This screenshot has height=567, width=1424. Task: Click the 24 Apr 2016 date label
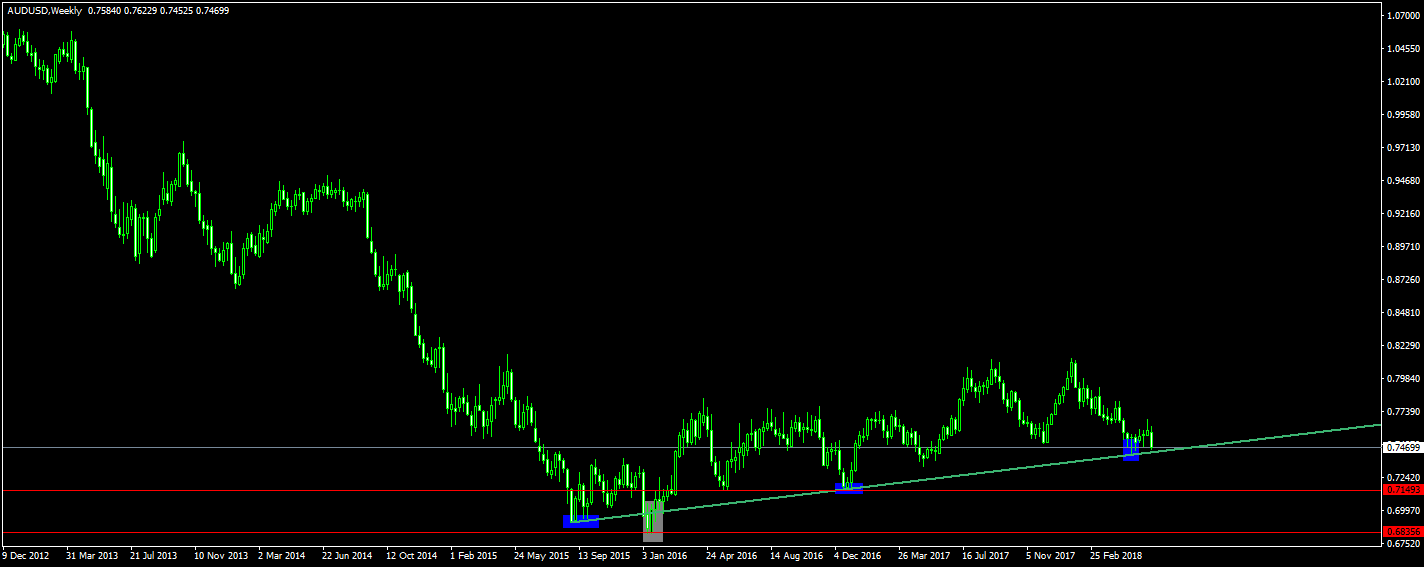733,553
